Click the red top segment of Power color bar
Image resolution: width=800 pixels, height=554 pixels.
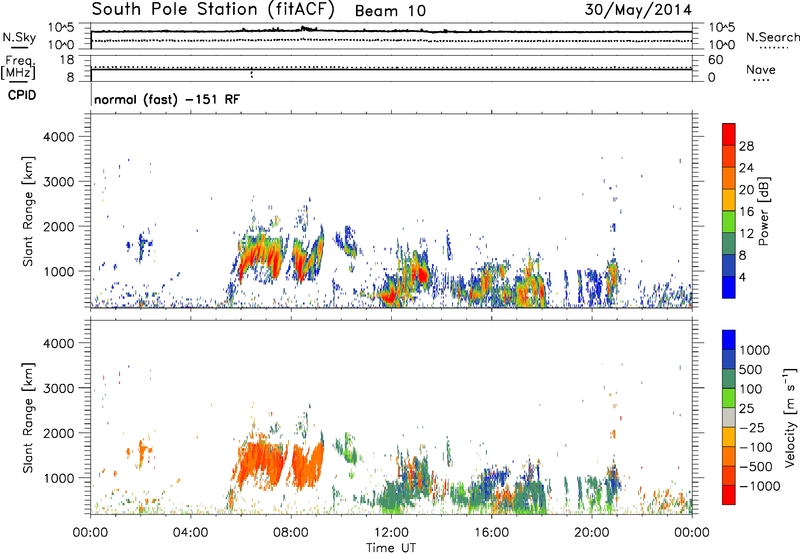(729, 134)
